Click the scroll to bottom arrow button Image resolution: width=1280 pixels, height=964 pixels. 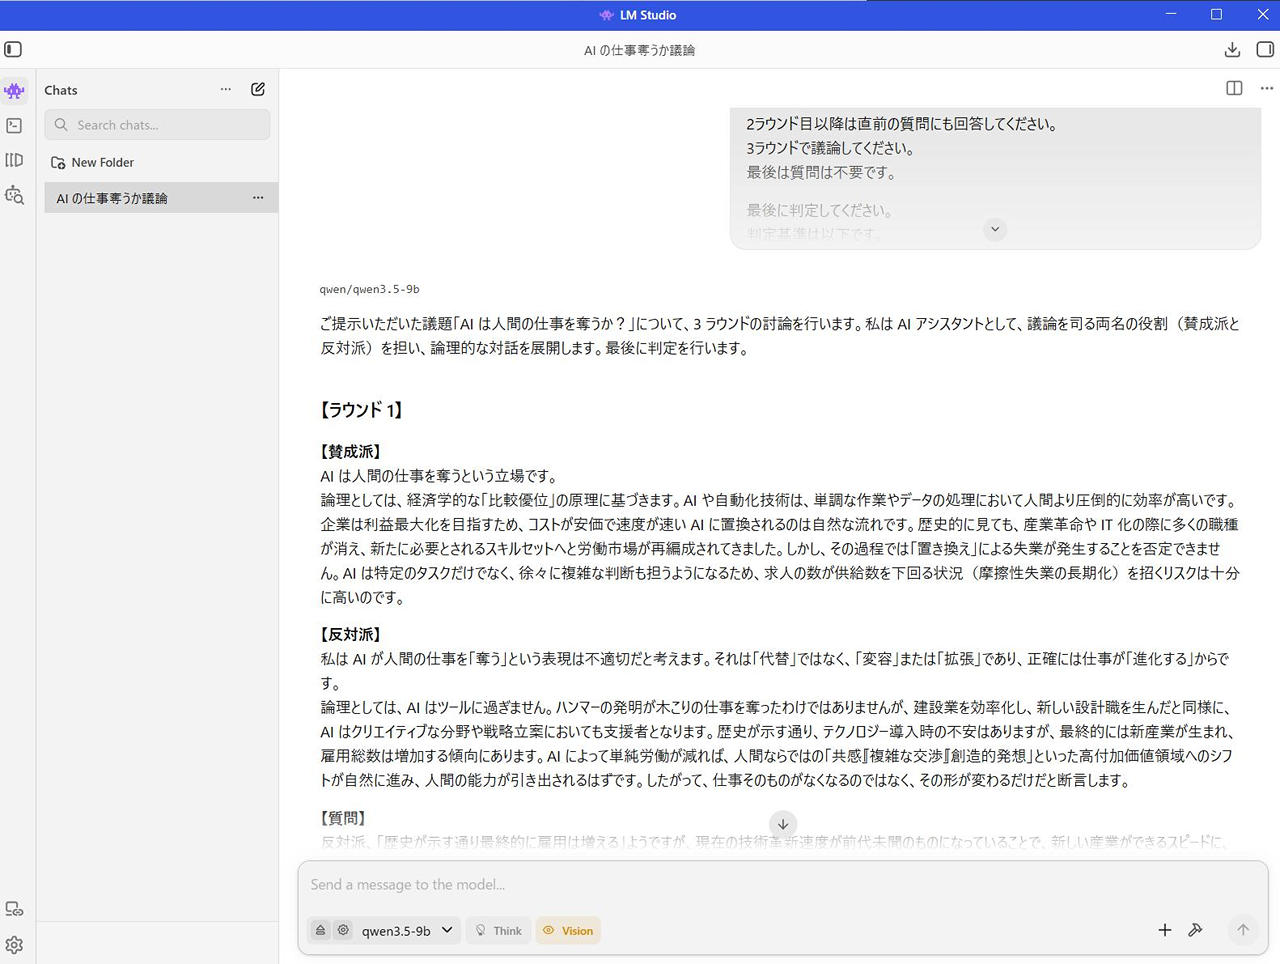click(x=783, y=824)
